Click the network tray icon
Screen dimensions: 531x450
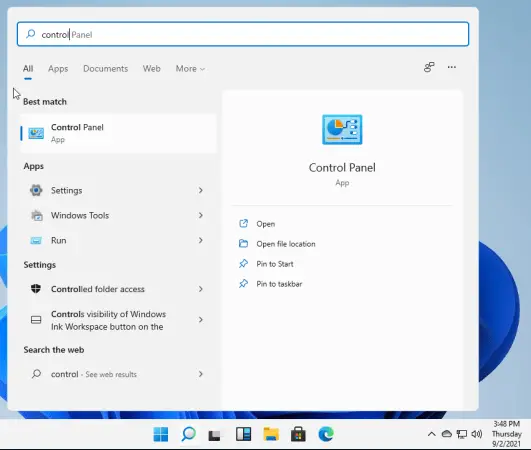coord(462,434)
